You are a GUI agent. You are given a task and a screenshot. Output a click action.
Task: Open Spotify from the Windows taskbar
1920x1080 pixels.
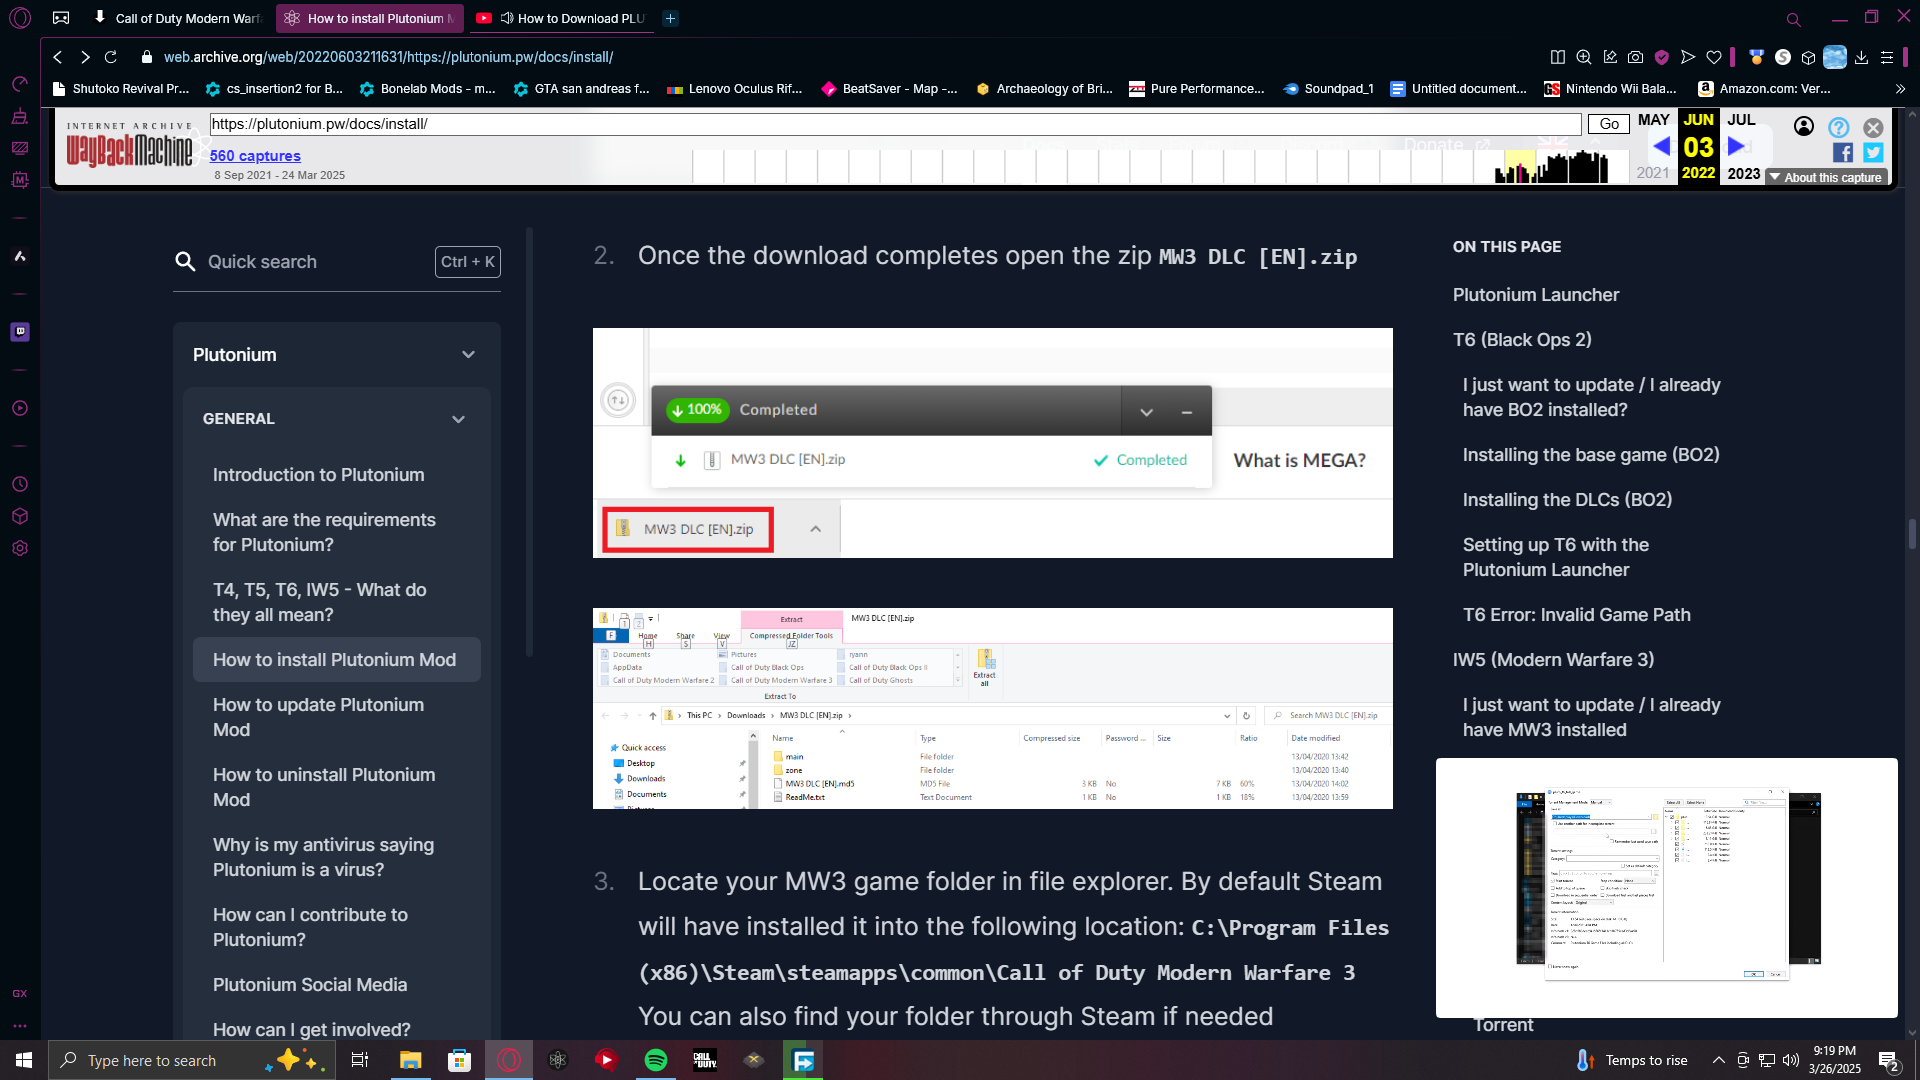click(656, 1060)
